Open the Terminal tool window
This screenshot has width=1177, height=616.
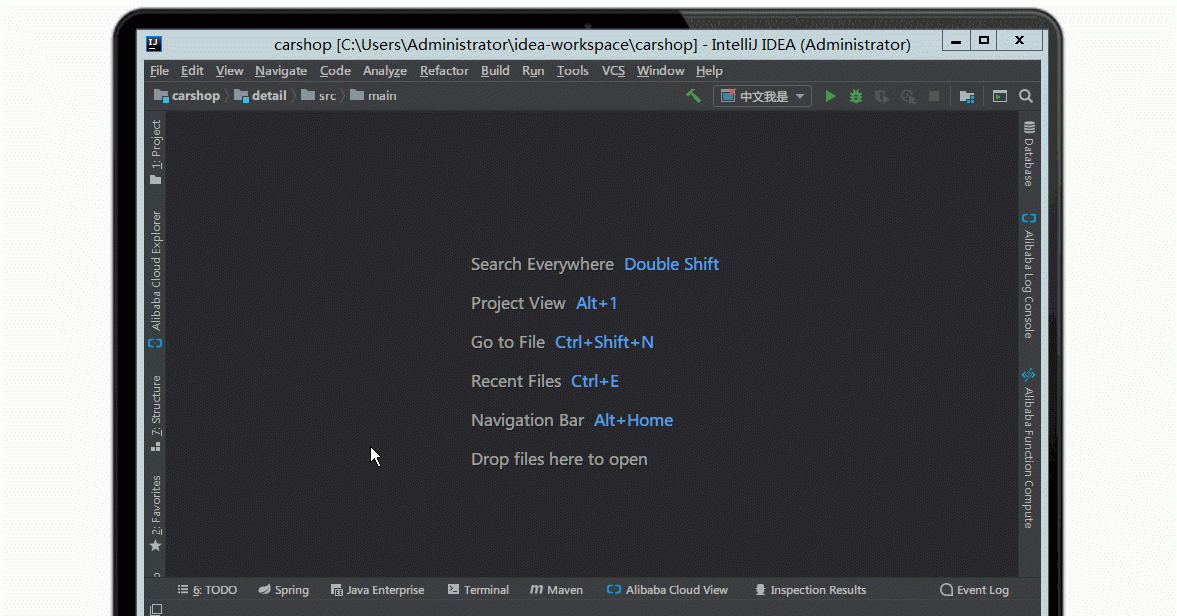point(478,590)
